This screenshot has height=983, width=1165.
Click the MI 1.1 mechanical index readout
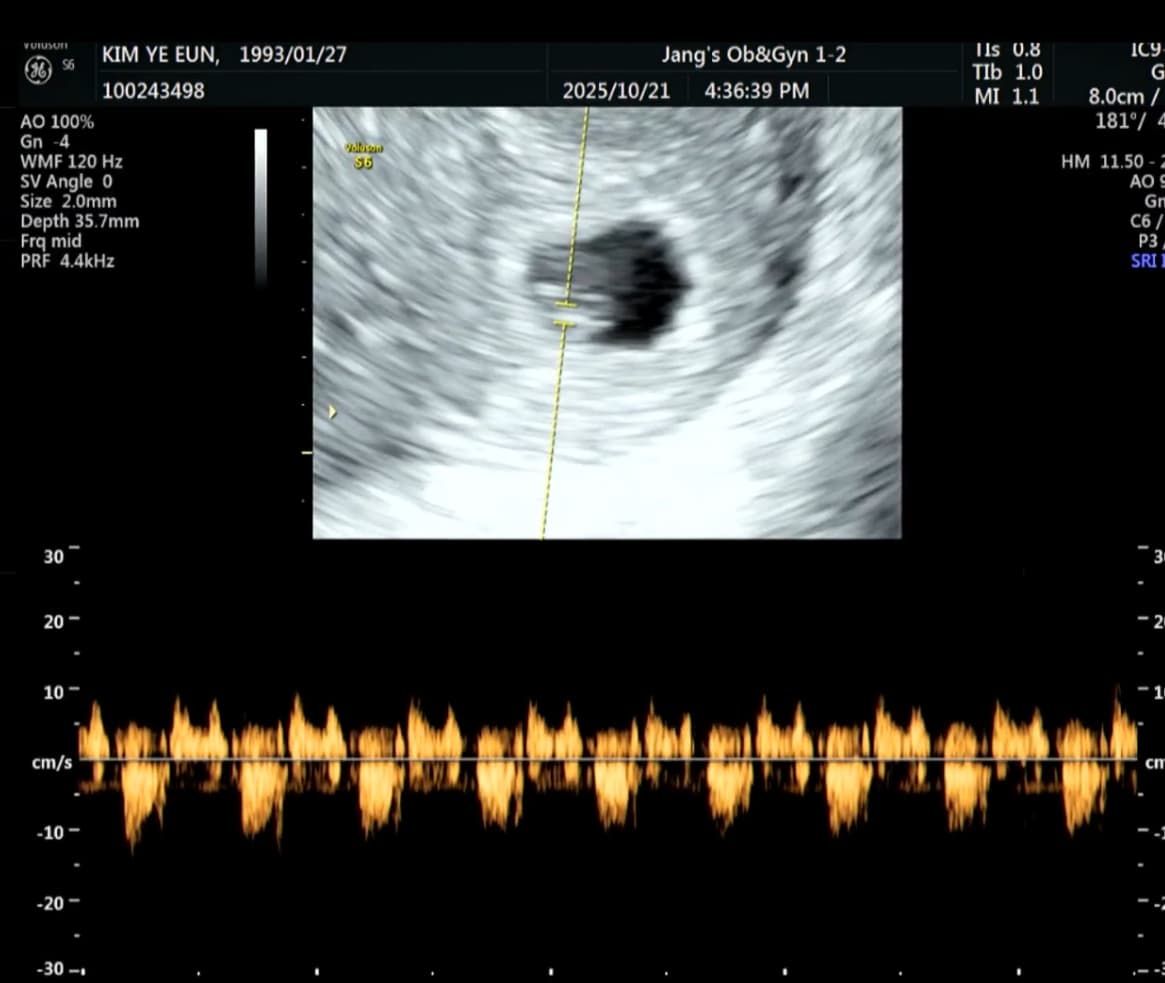click(1007, 97)
